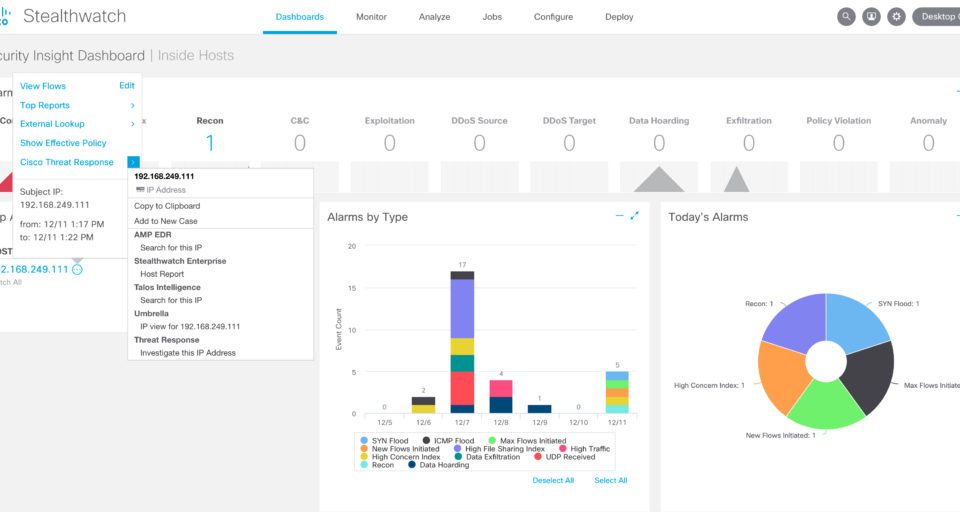The width and height of the screenshot is (960, 512).
Task: Click AMP EDR Search for this IP
Action: click(x=171, y=247)
